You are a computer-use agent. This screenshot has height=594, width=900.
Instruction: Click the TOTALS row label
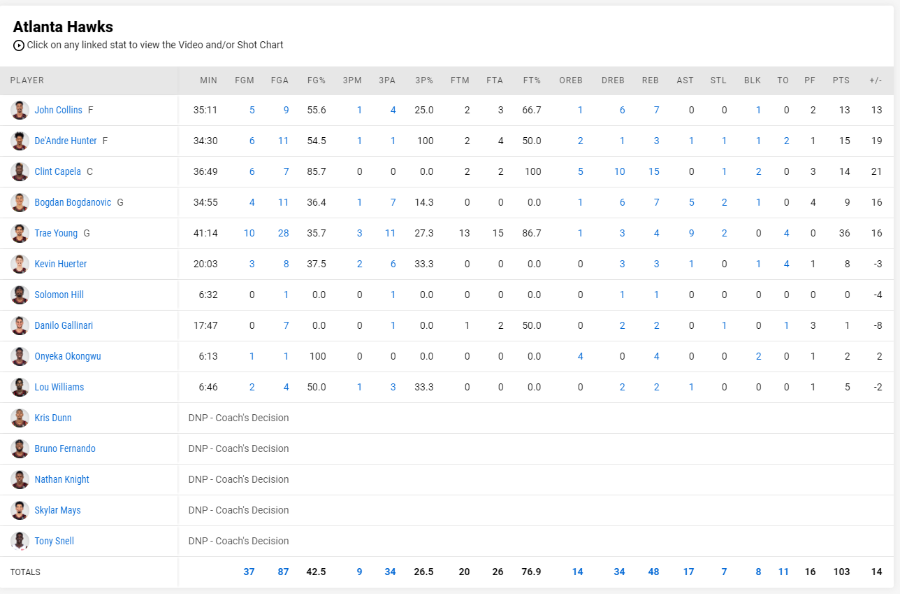25,572
